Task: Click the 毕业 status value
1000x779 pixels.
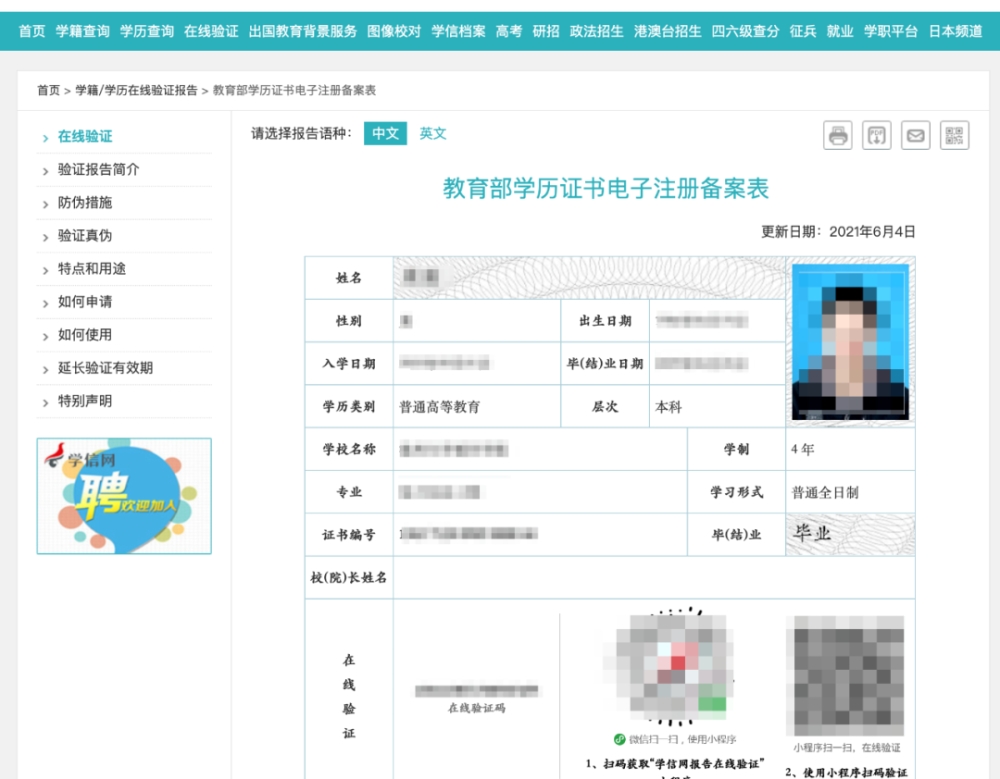Action: point(812,533)
